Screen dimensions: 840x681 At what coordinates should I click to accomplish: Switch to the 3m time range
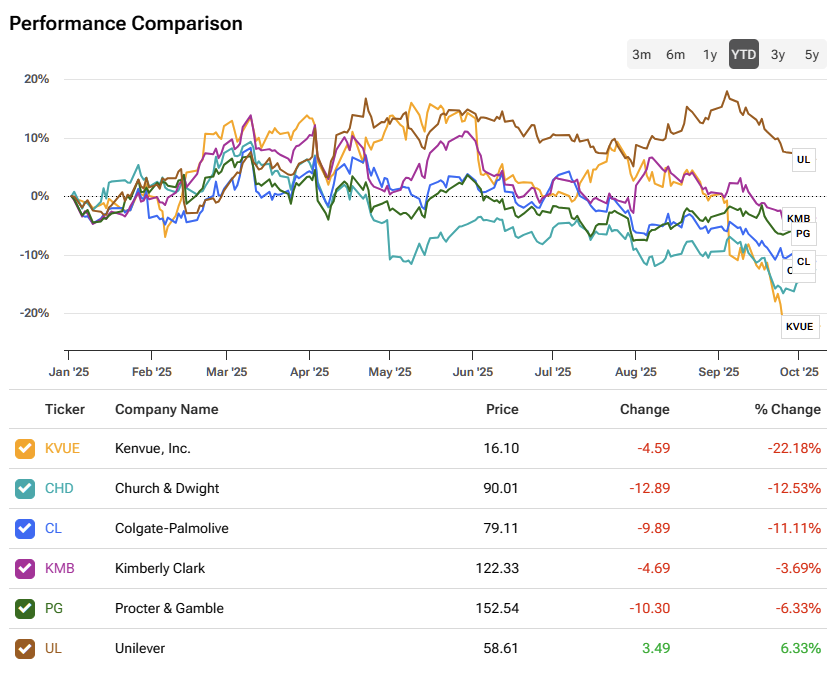(642, 55)
